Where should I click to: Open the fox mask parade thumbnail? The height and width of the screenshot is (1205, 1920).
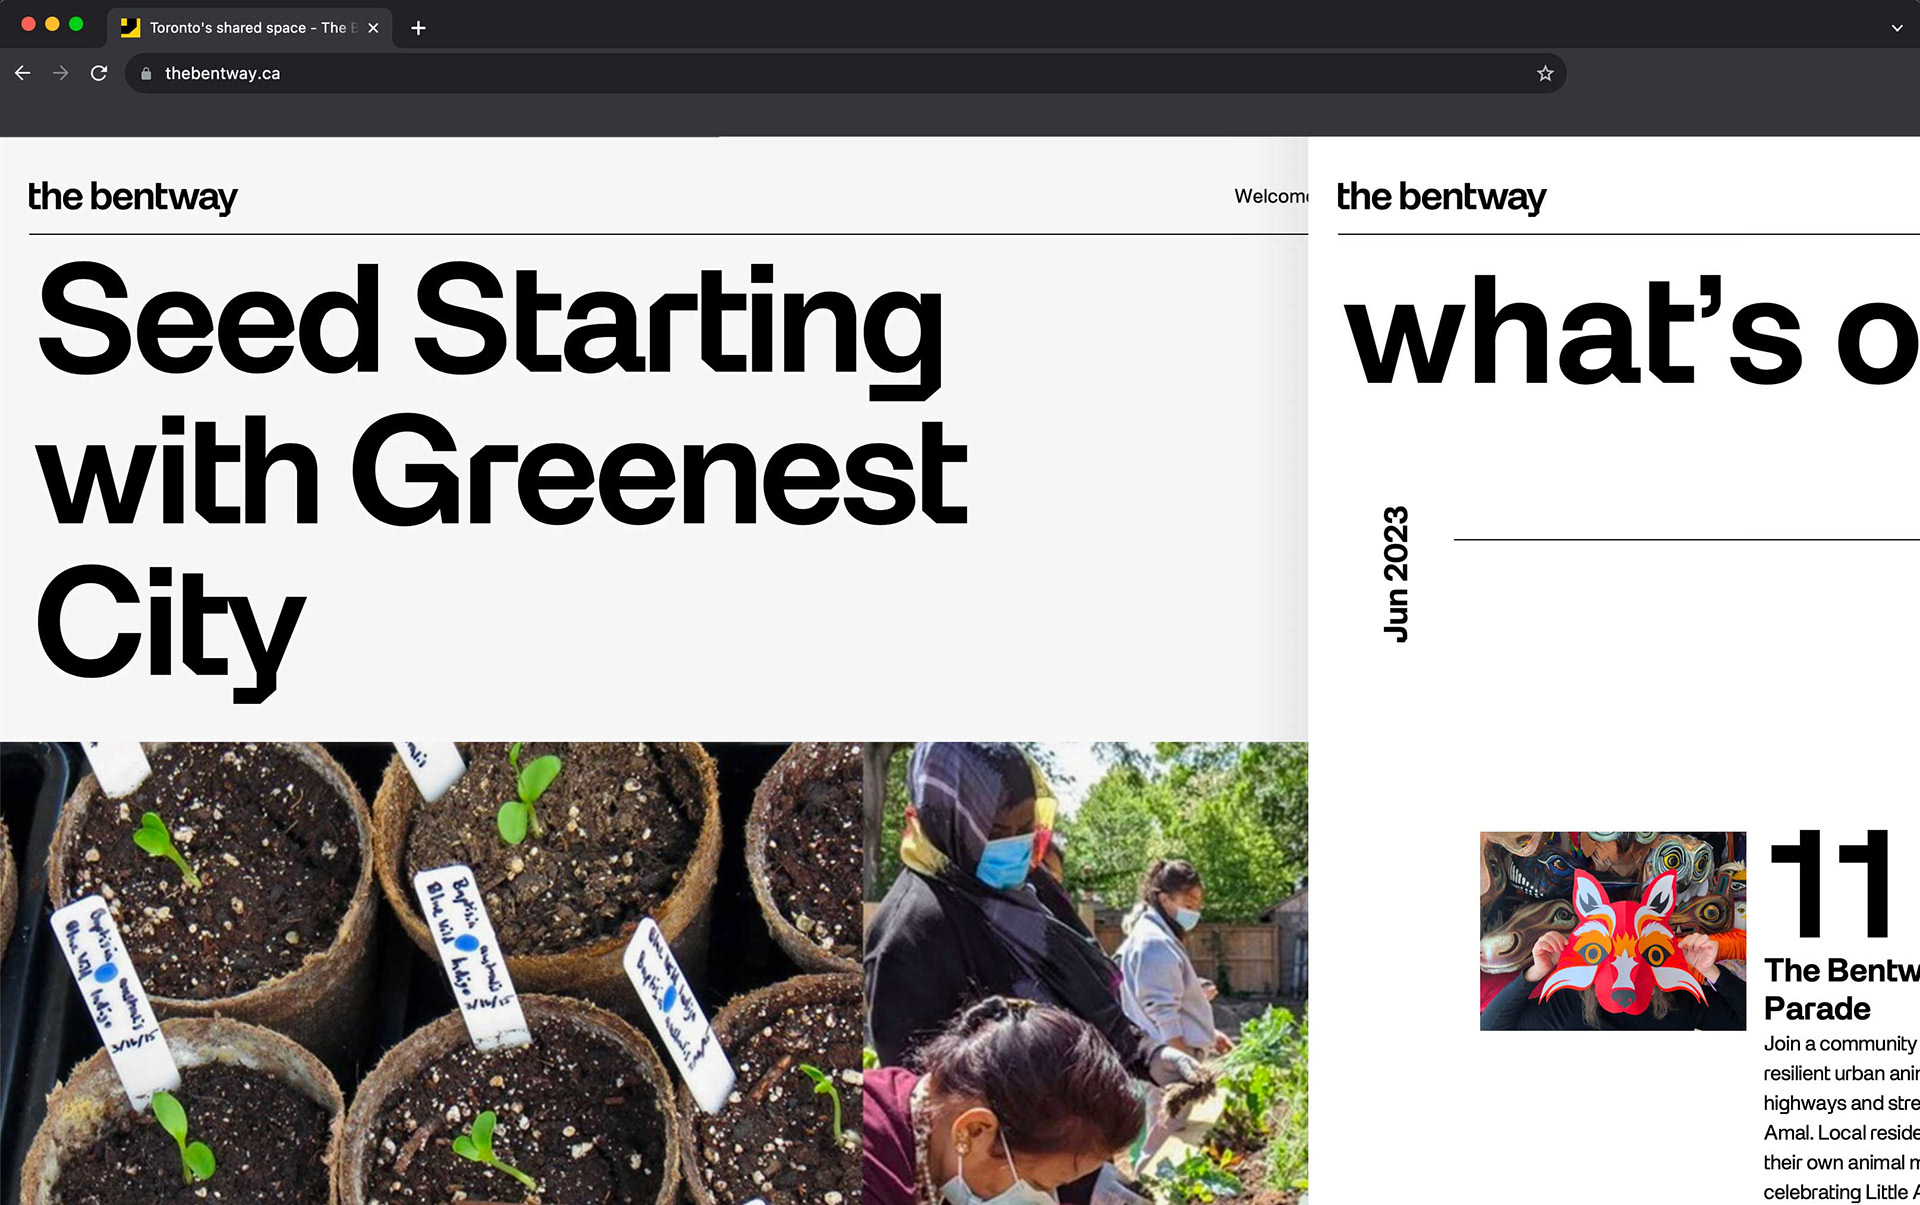pos(1612,930)
